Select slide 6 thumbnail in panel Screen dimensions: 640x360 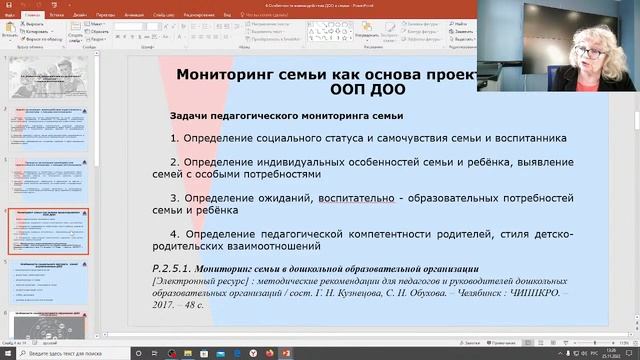(x=48, y=325)
